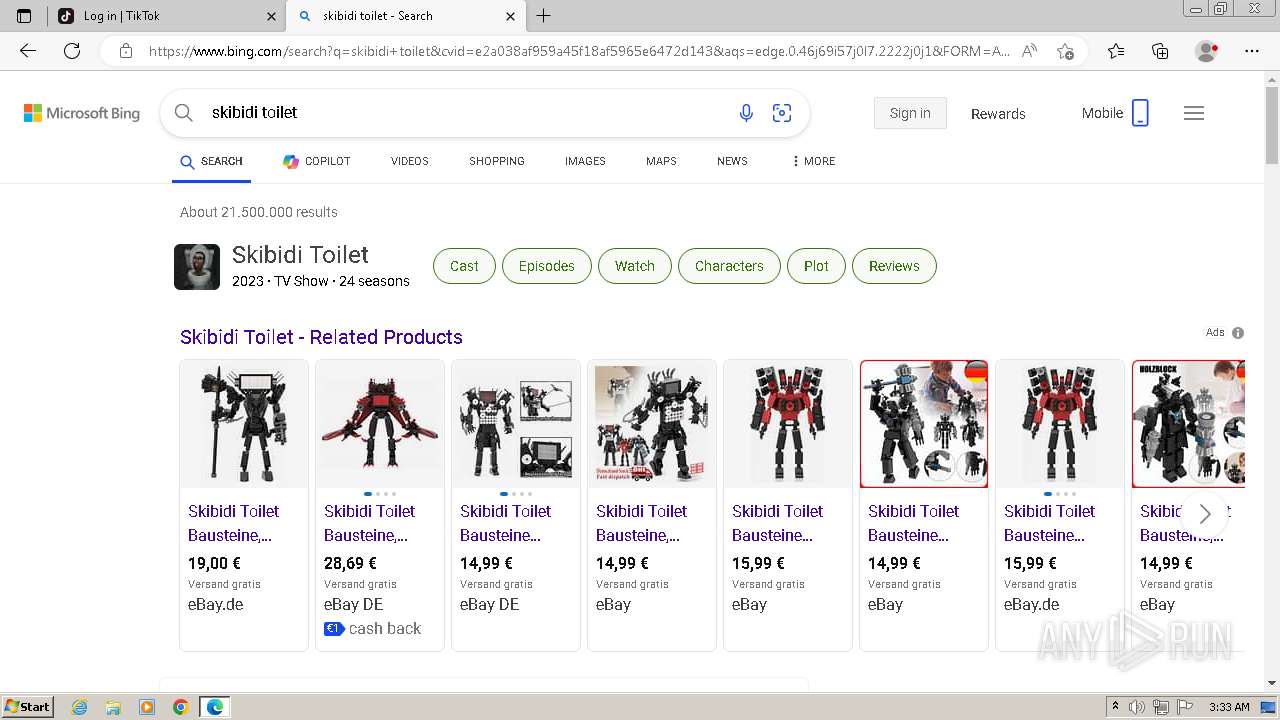Click the taskbar clock 3:33 AM

pyautogui.click(x=1229, y=707)
